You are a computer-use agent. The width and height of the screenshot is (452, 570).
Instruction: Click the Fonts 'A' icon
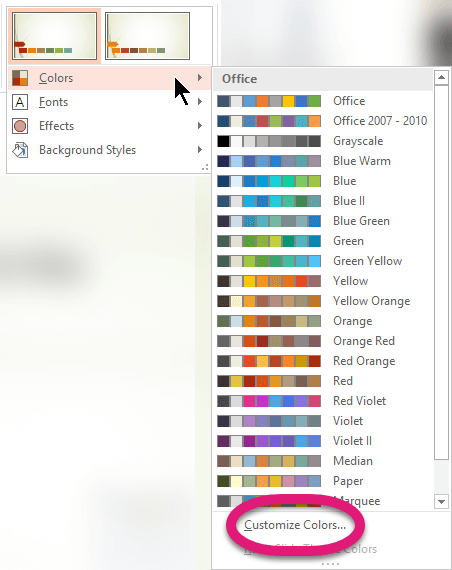click(20, 102)
